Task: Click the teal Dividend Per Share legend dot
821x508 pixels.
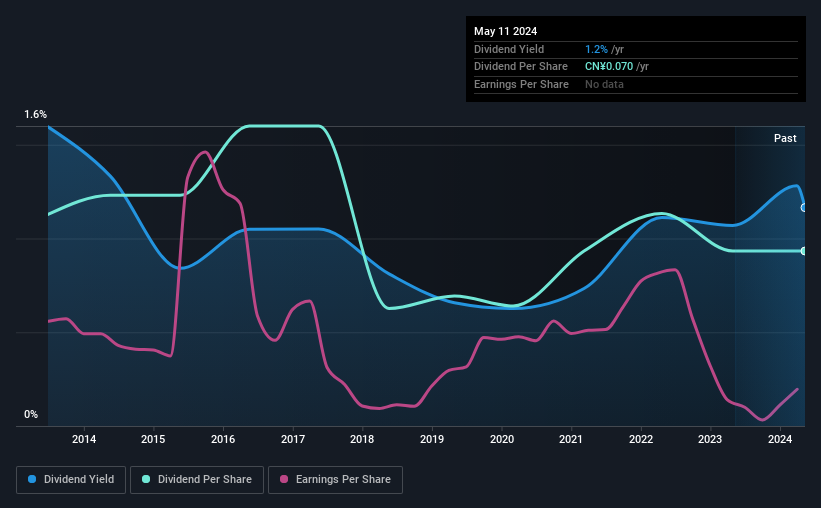Action: pos(146,479)
